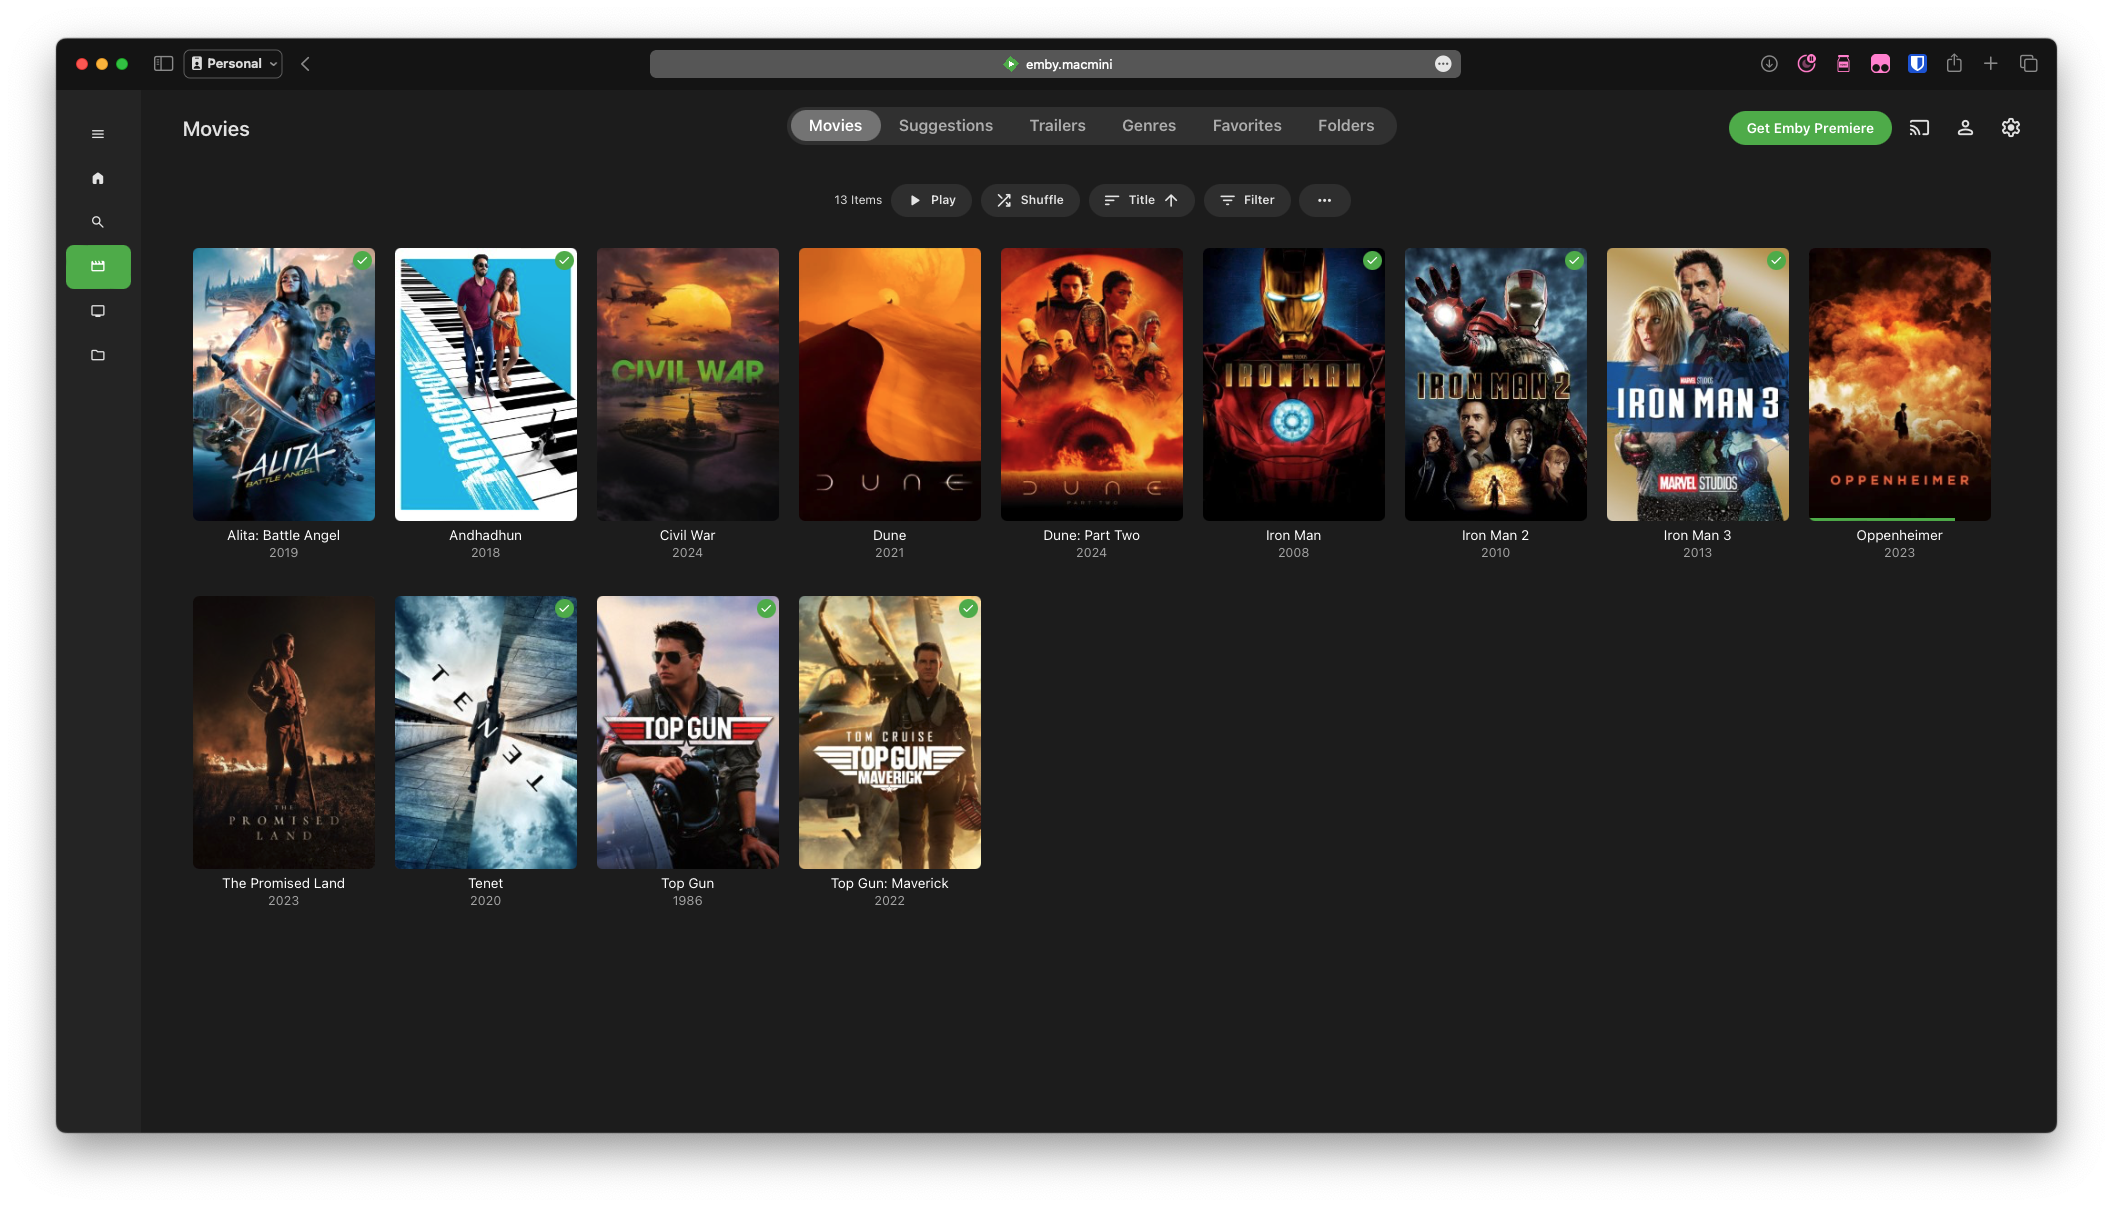2113x1207 pixels.
Task: Click the Cast to device icon
Action: coord(1919,128)
